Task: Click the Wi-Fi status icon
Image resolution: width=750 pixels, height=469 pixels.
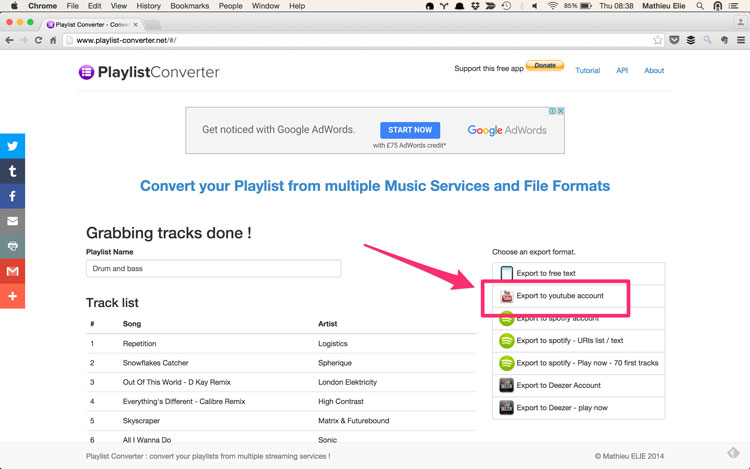Action: coord(552,6)
